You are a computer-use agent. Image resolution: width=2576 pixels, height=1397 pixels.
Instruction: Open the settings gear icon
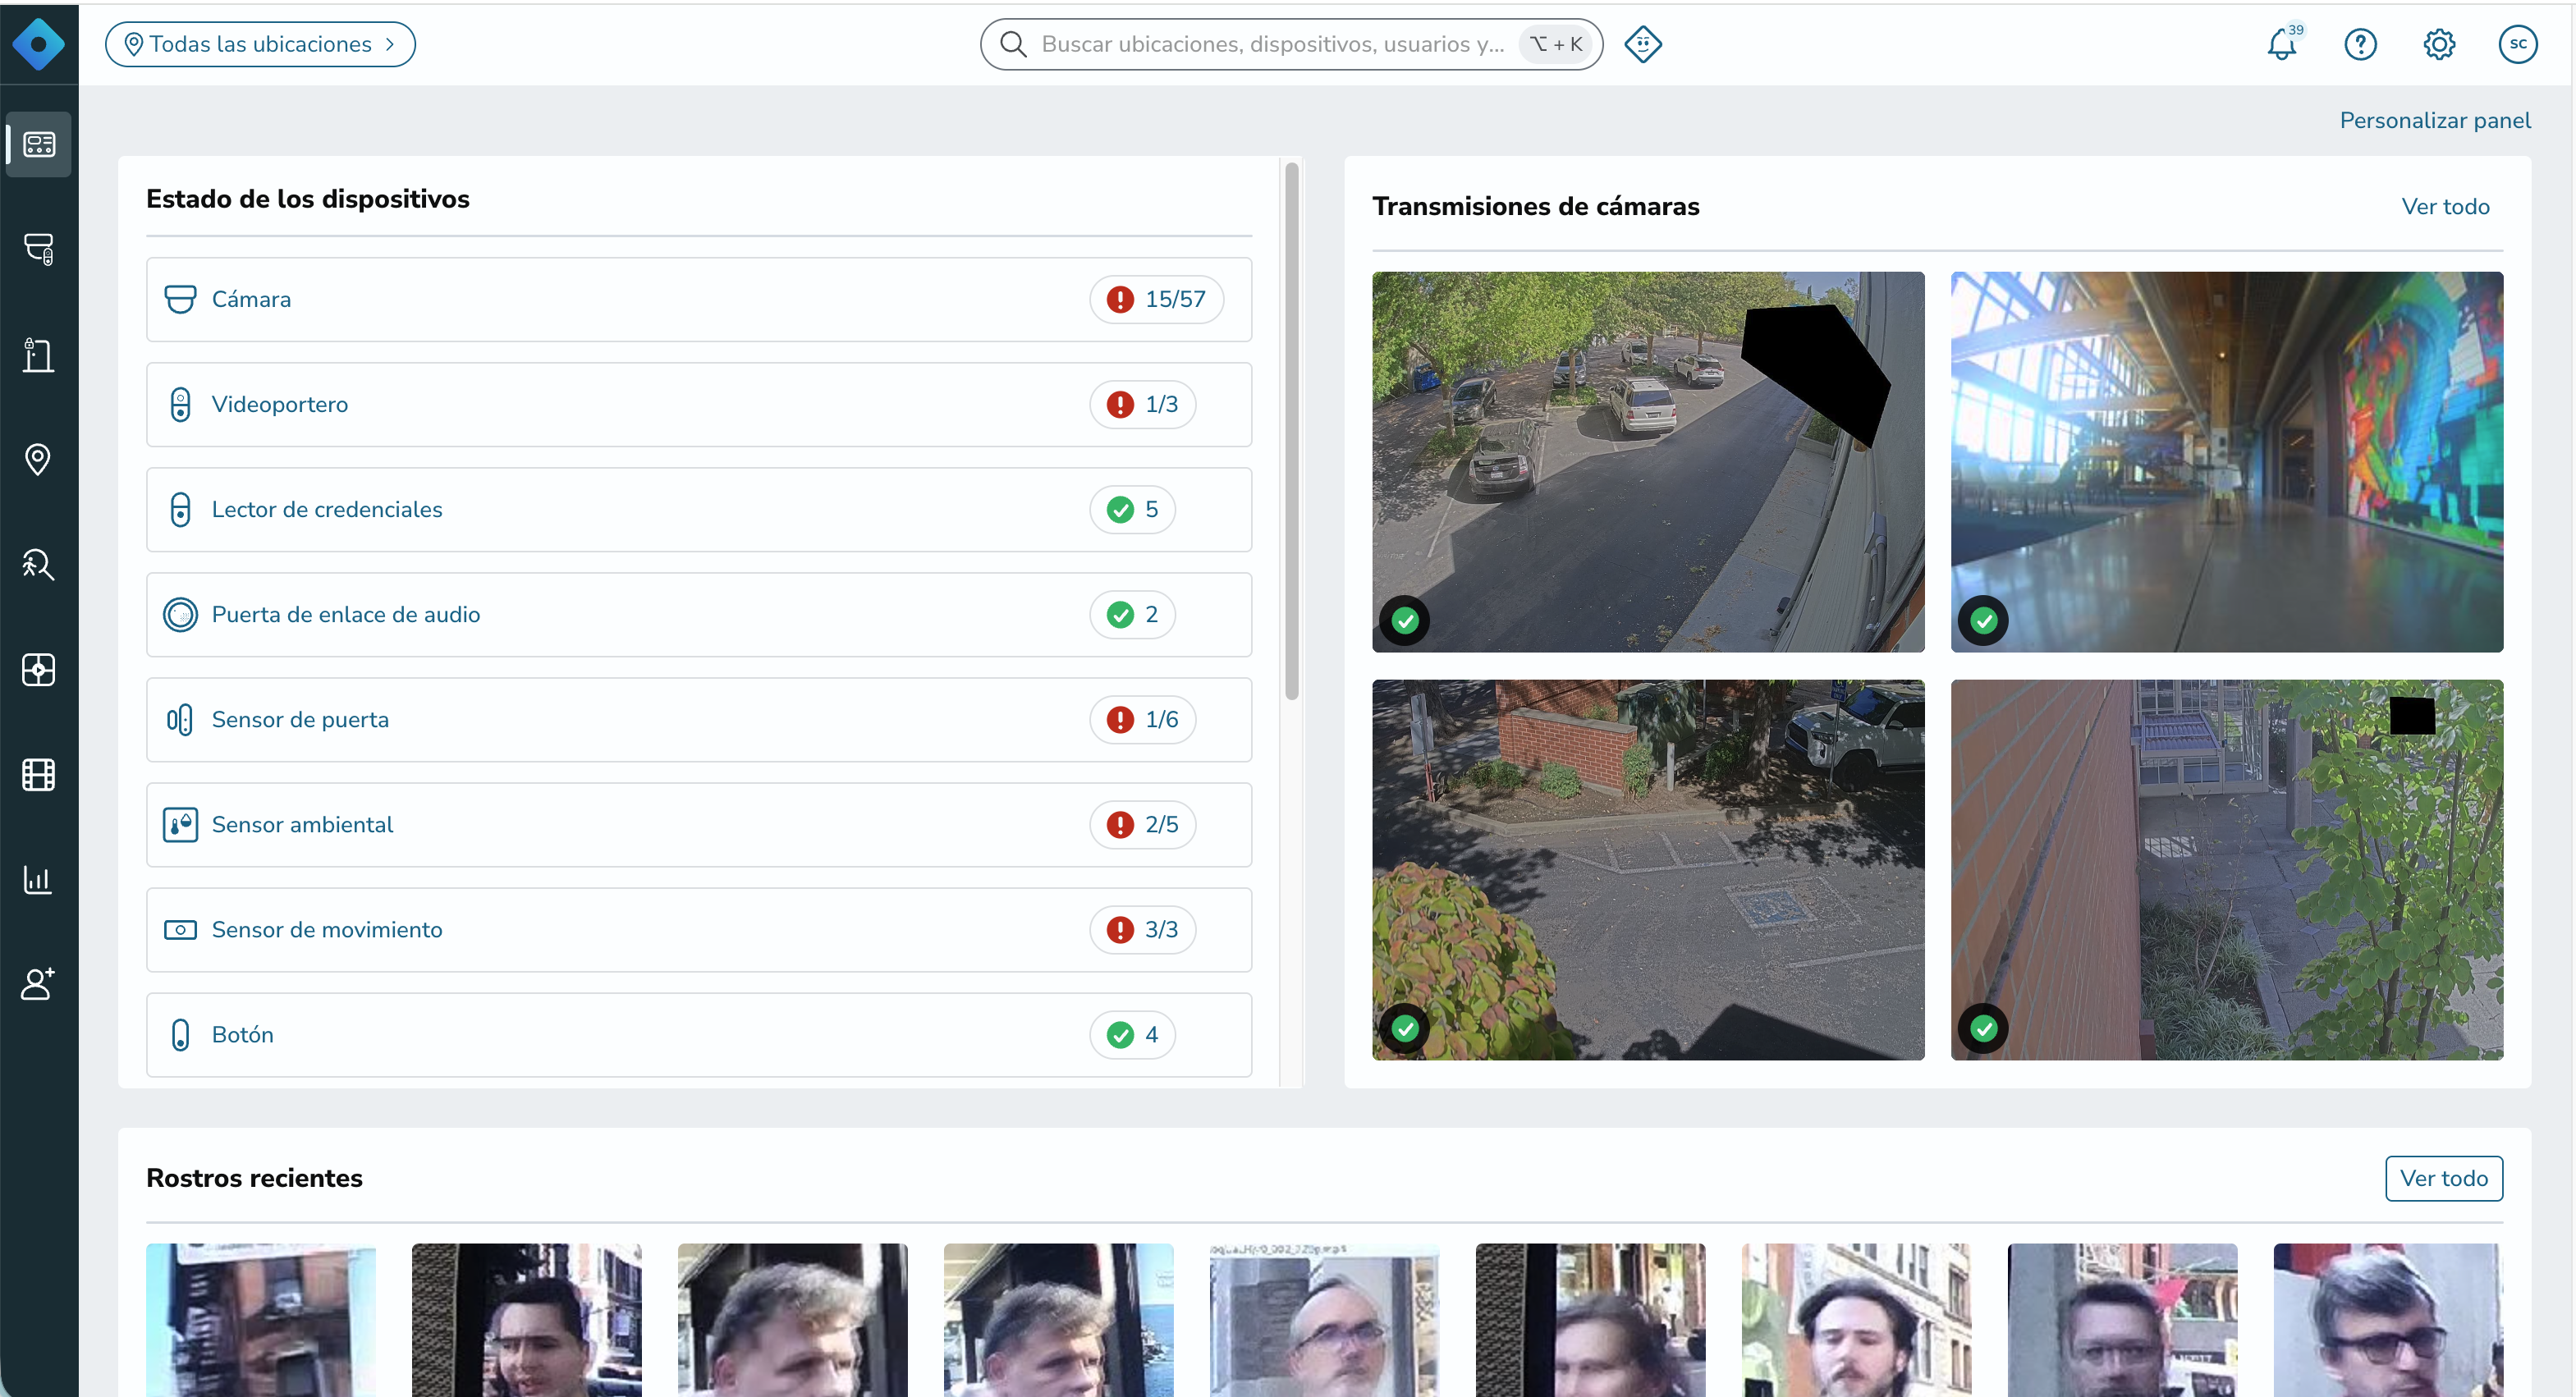2439,44
